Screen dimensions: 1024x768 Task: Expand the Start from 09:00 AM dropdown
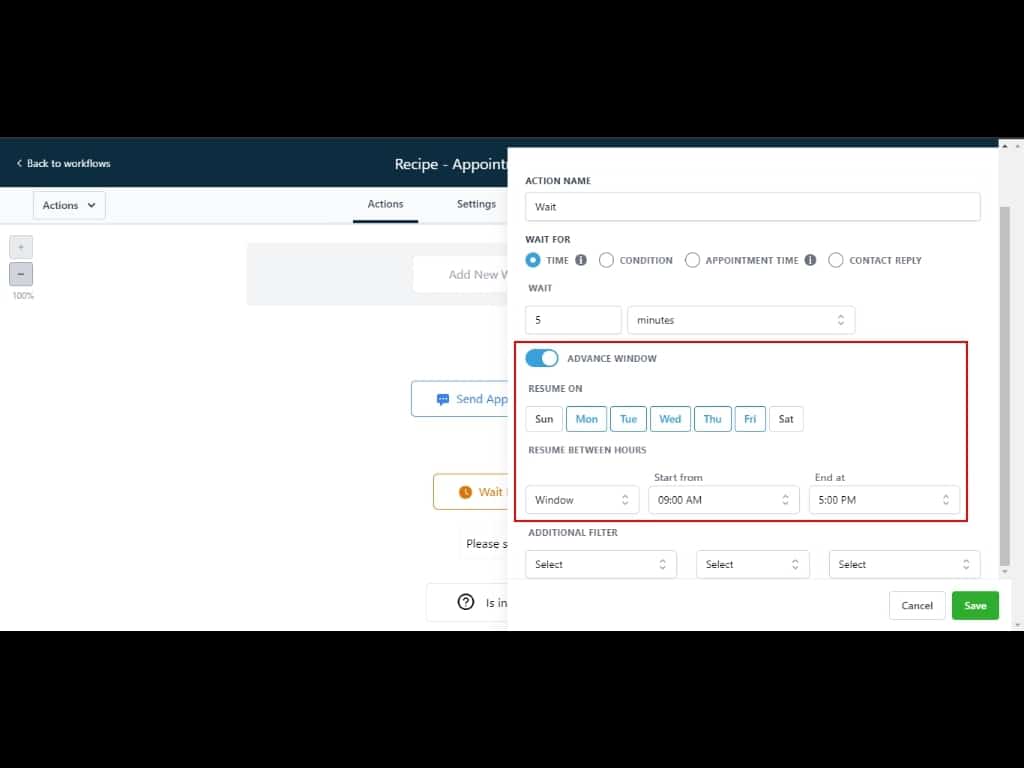pos(723,500)
